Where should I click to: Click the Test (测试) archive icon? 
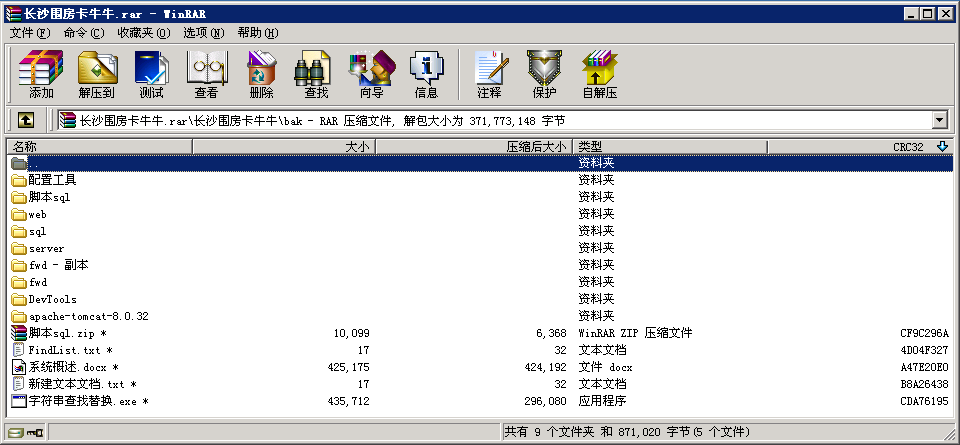[151, 74]
